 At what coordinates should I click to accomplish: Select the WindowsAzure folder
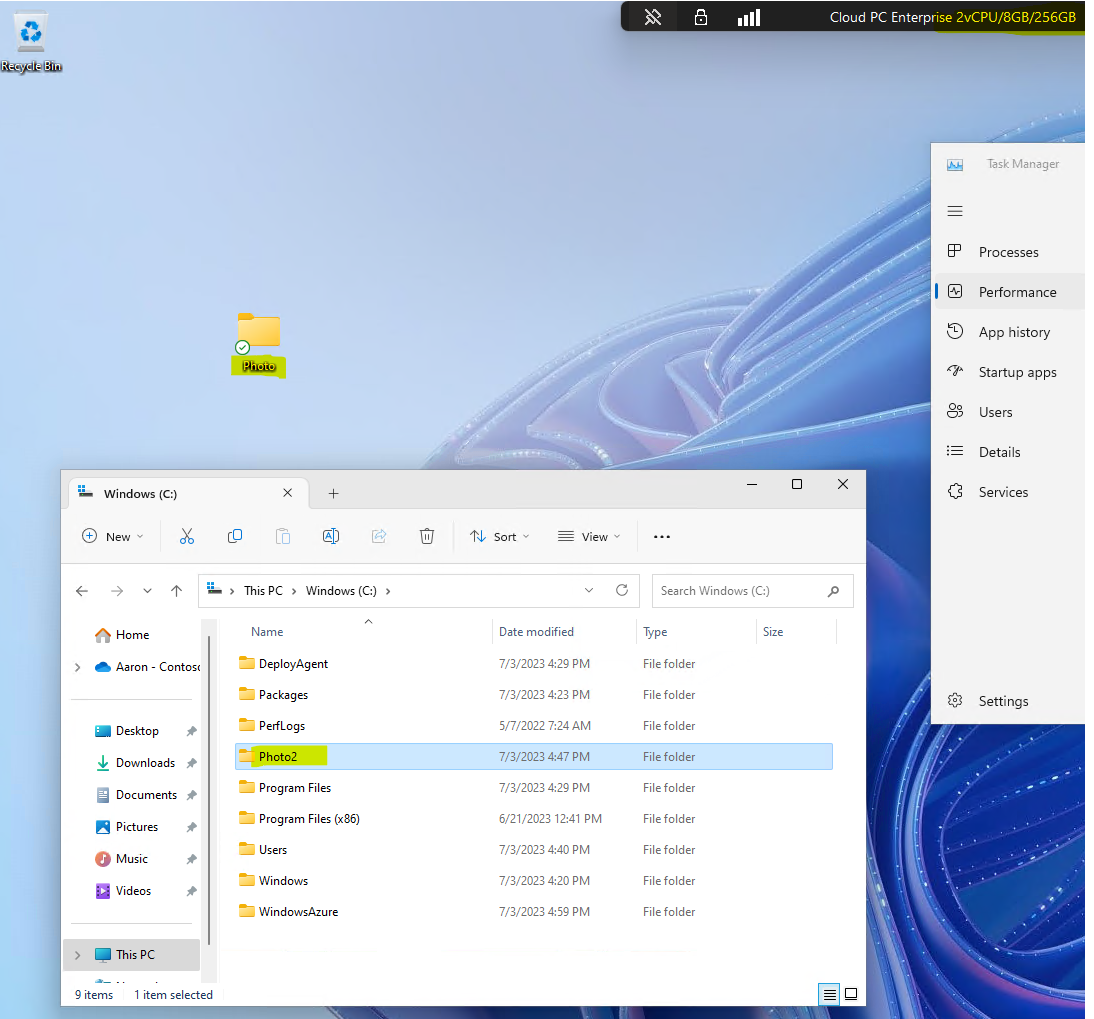(x=534, y=912)
